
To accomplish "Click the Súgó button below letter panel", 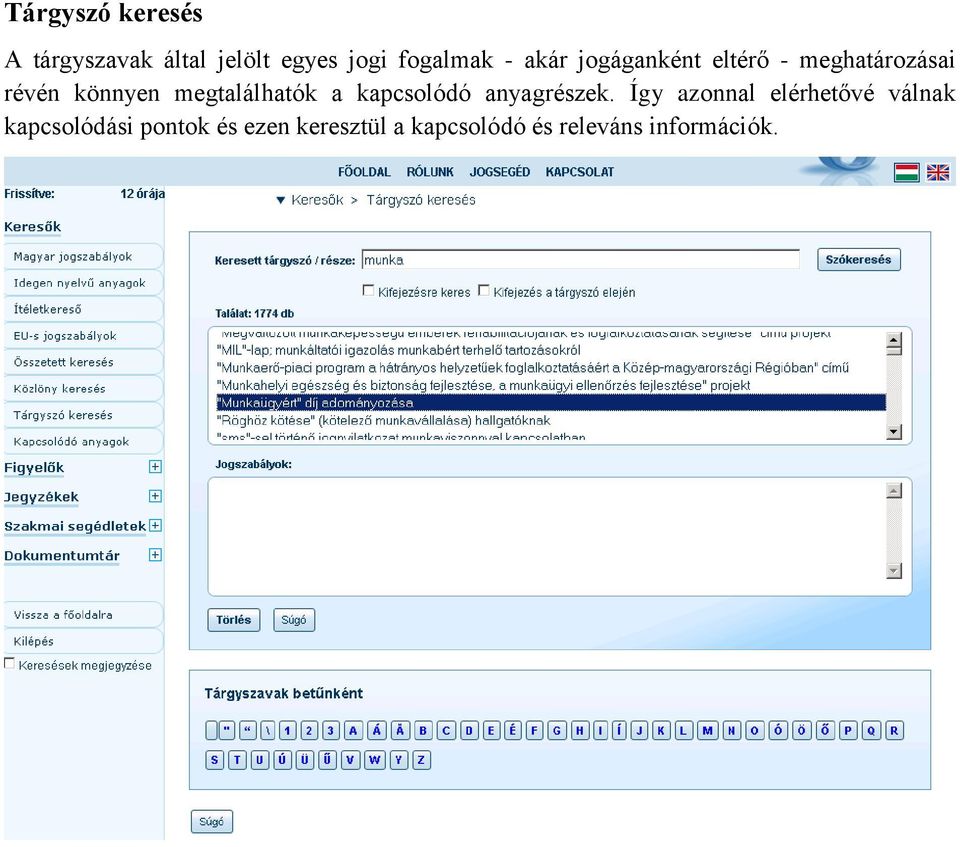I will point(212,821).
